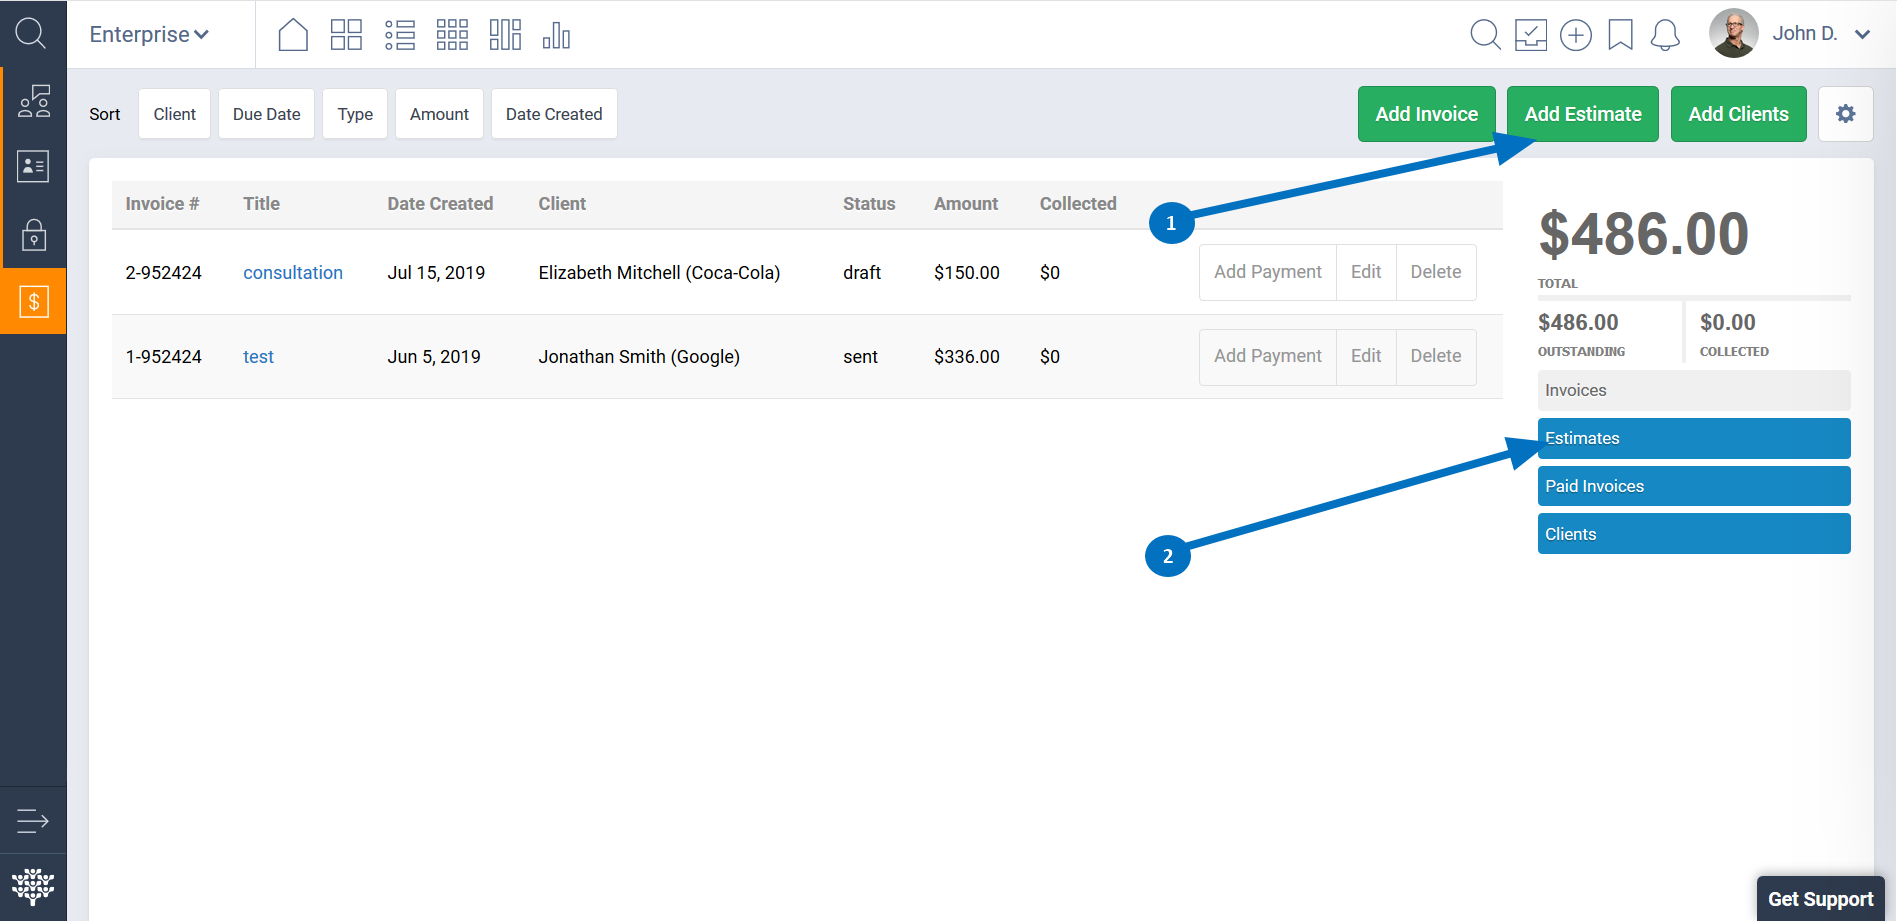Expand the sidebar menu arrow icon

coord(33,821)
